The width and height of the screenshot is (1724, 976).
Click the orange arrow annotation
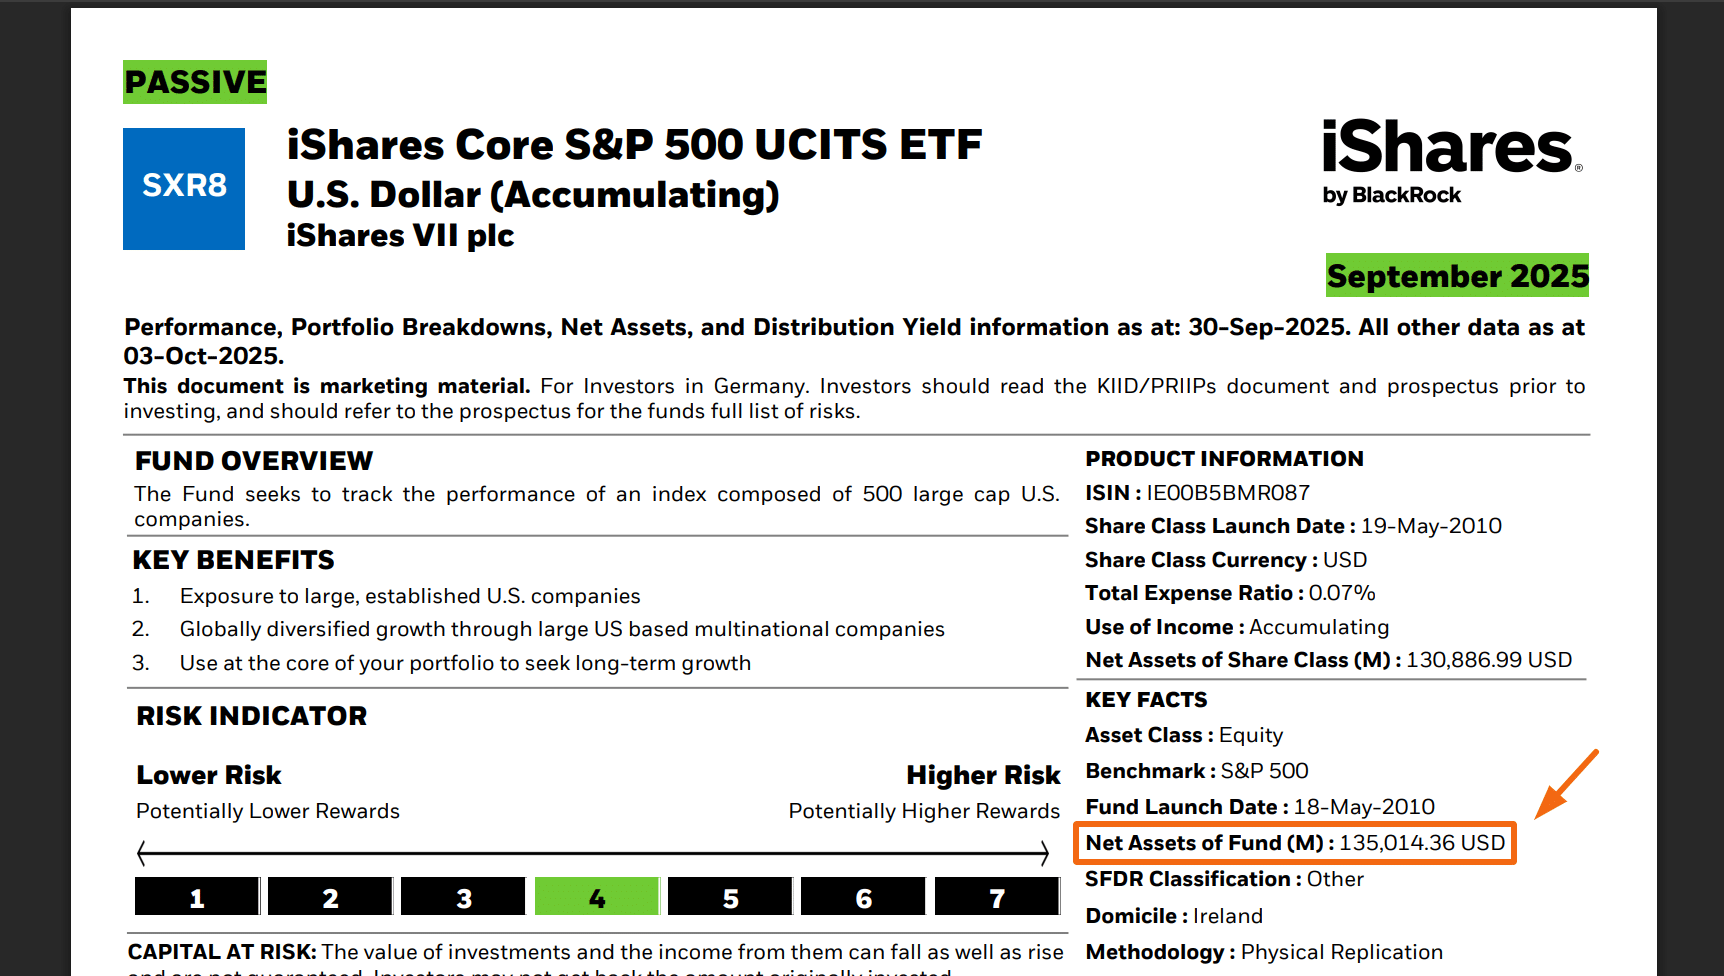click(1566, 784)
